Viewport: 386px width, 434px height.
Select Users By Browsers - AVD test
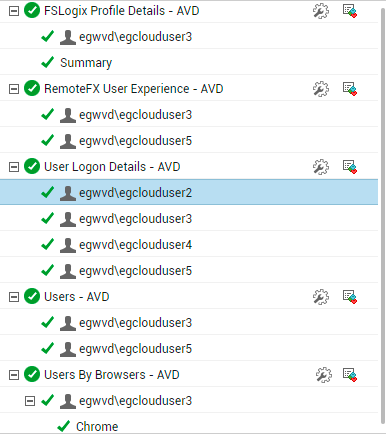coord(112,375)
